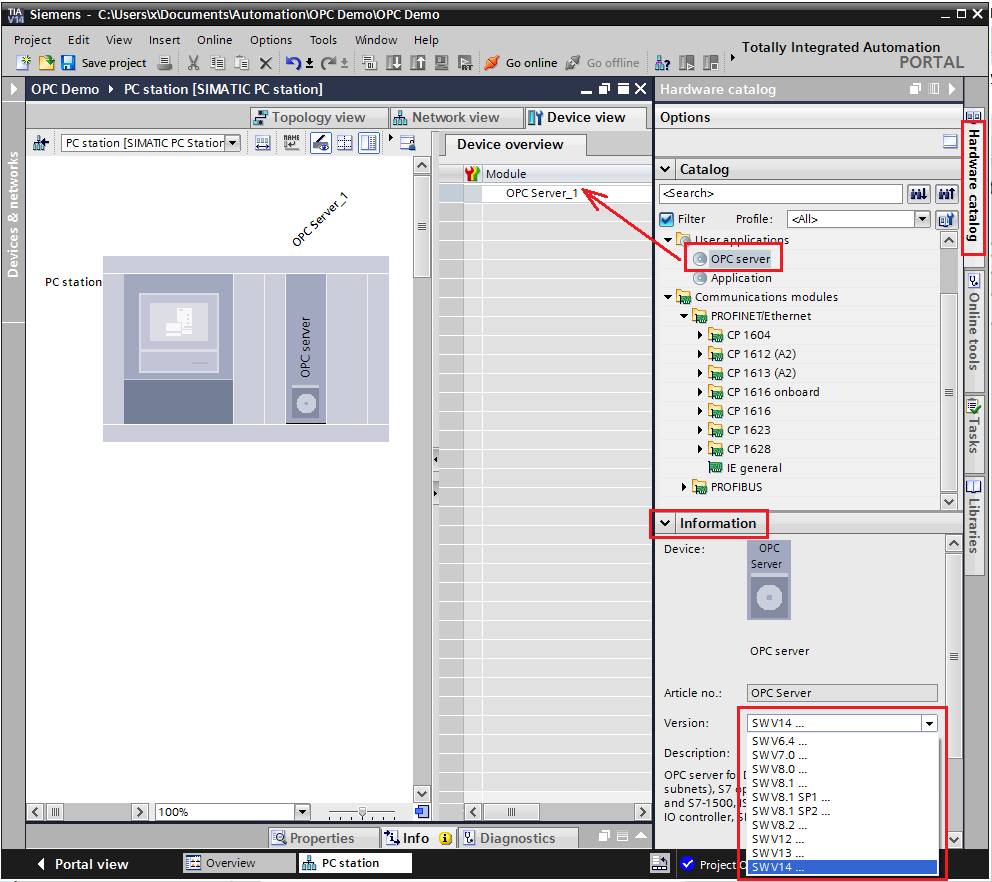Select Application in catalog tree
The height and width of the screenshot is (882, 992).
pos(740,278)
